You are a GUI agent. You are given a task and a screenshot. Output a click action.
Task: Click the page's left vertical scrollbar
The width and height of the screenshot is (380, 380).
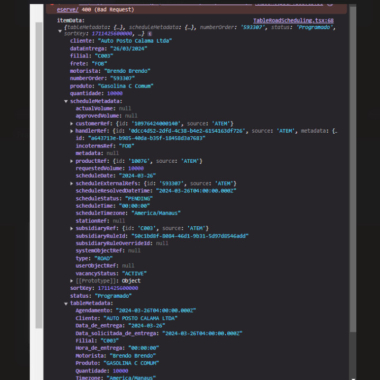pyautogui.click(x=39, y=175)
